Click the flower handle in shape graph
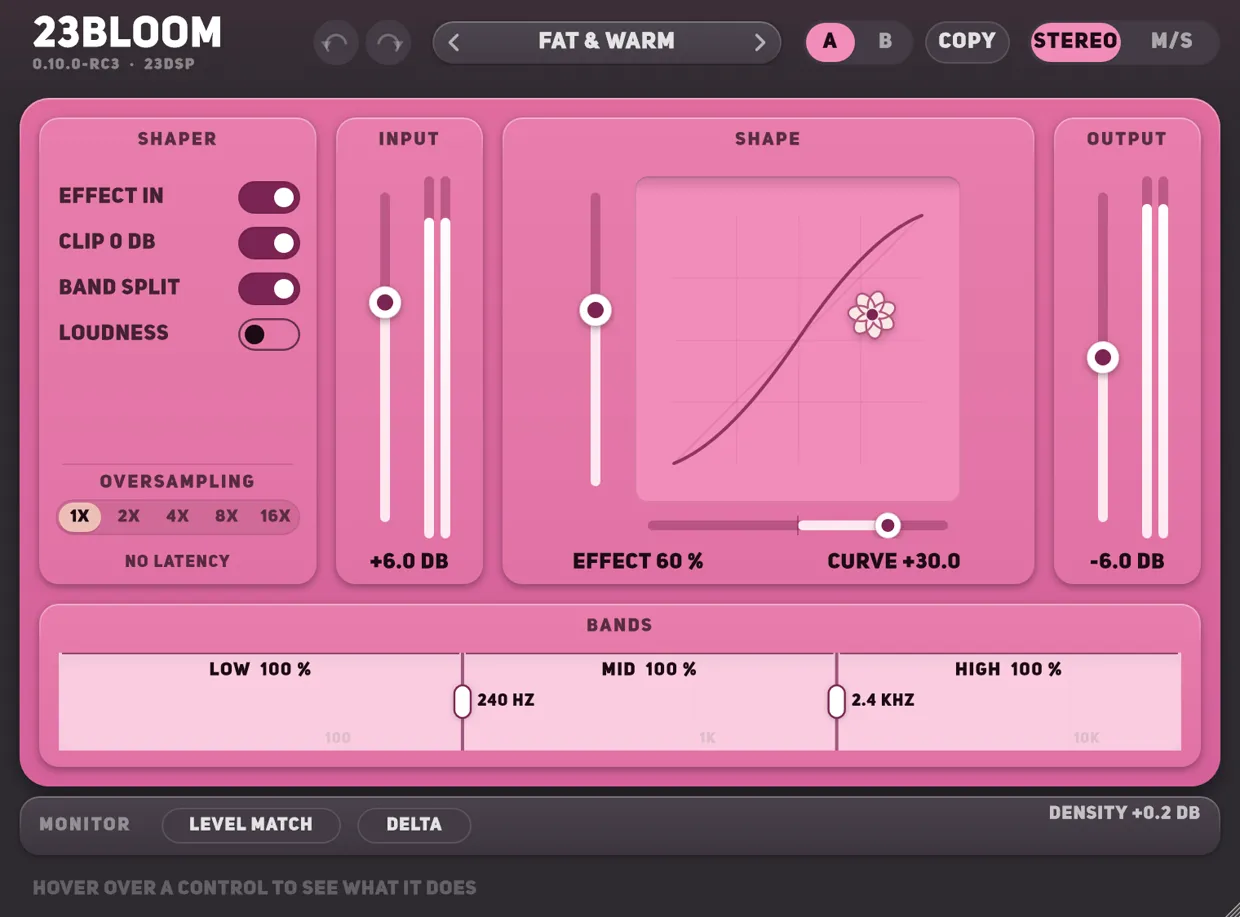The height and width of the screenshot is (917, 1240). (x=872, y=314)
